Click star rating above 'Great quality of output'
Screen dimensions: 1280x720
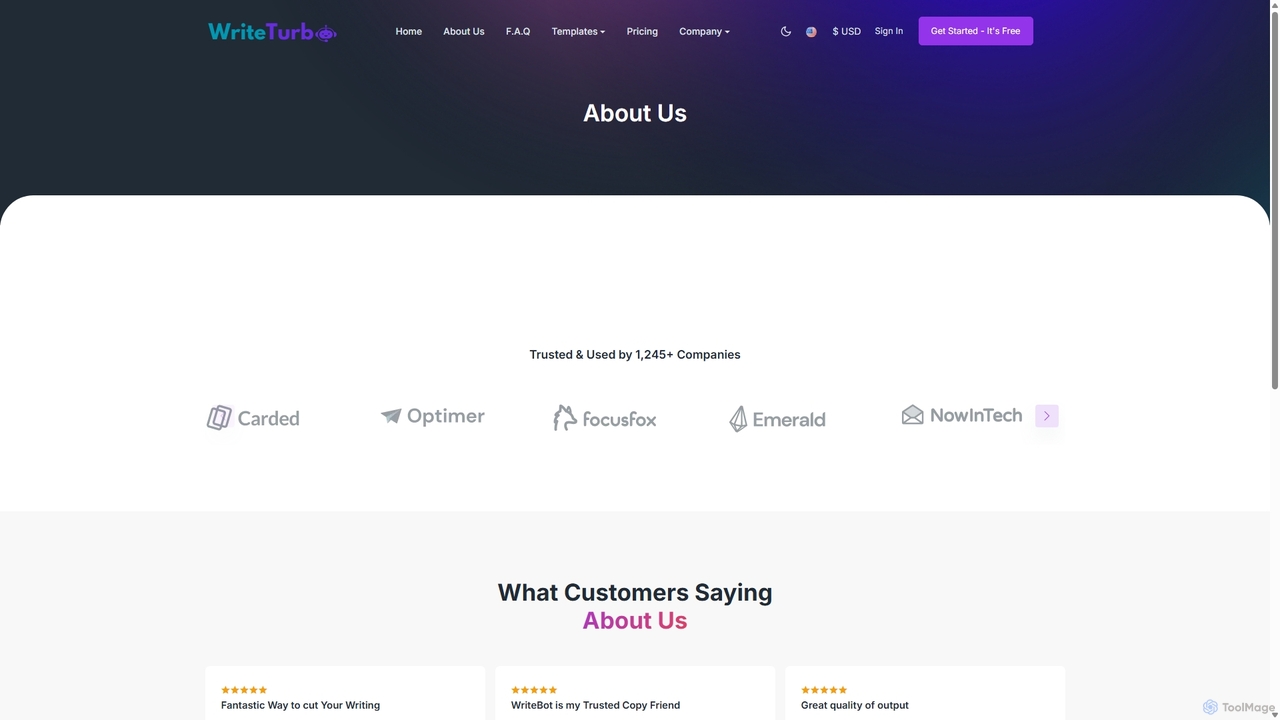[824, 690]
